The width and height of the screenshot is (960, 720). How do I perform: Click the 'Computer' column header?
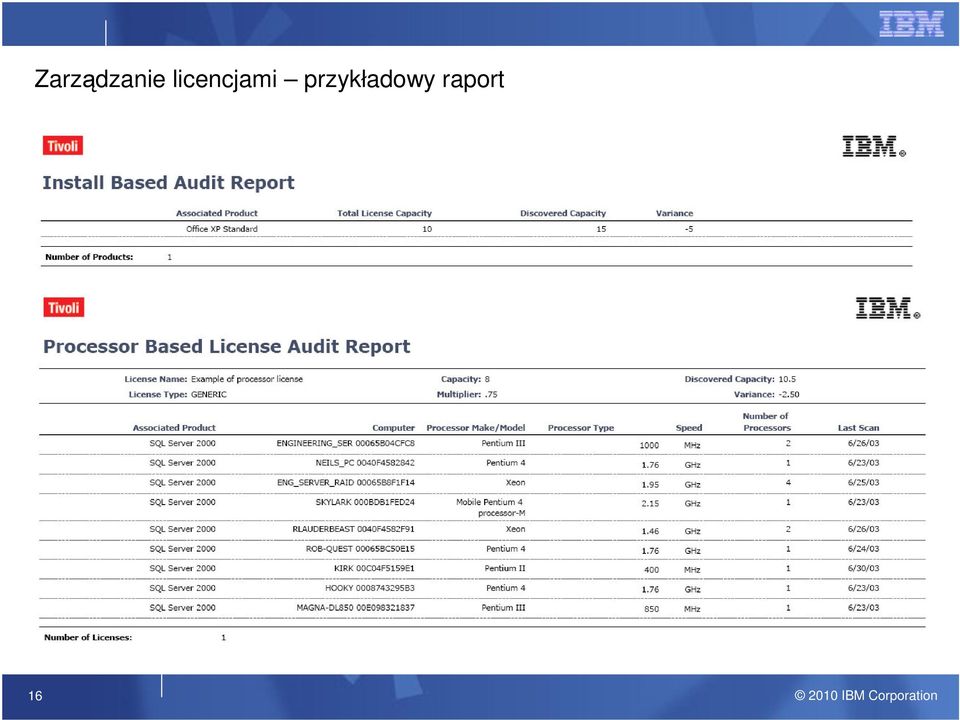394,428
